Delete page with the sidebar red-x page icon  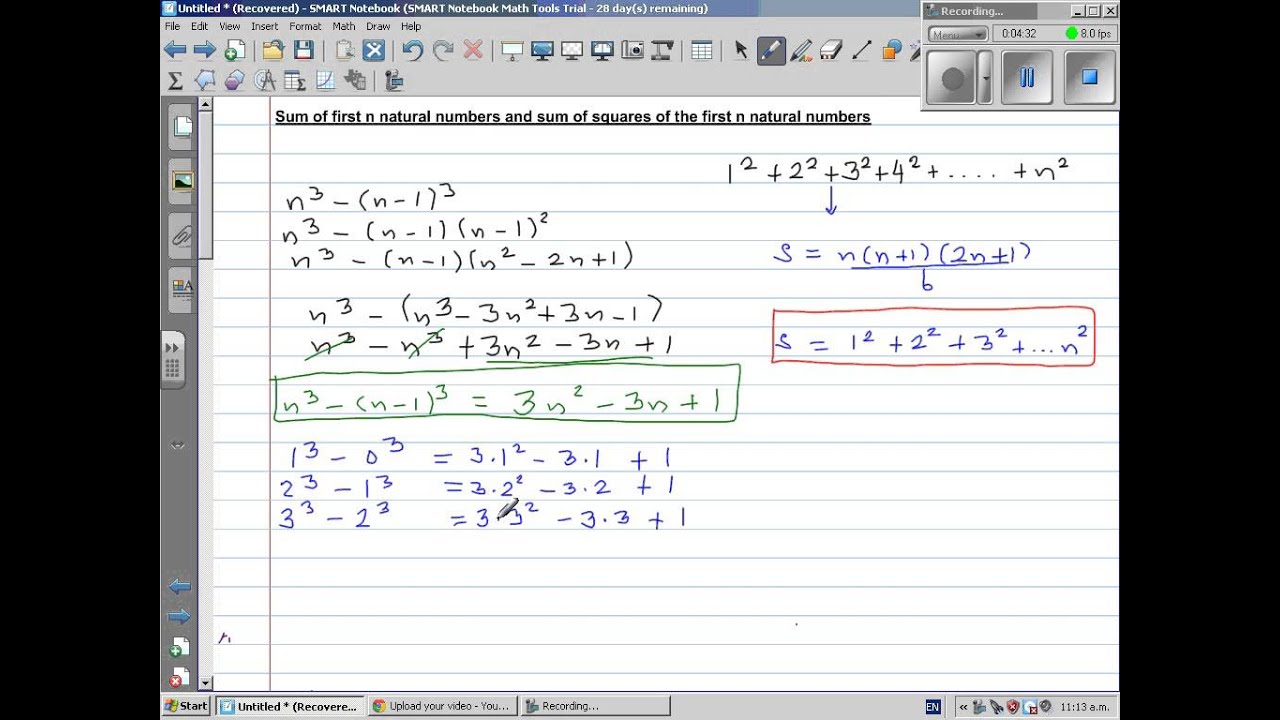click(x=179, y=677)
